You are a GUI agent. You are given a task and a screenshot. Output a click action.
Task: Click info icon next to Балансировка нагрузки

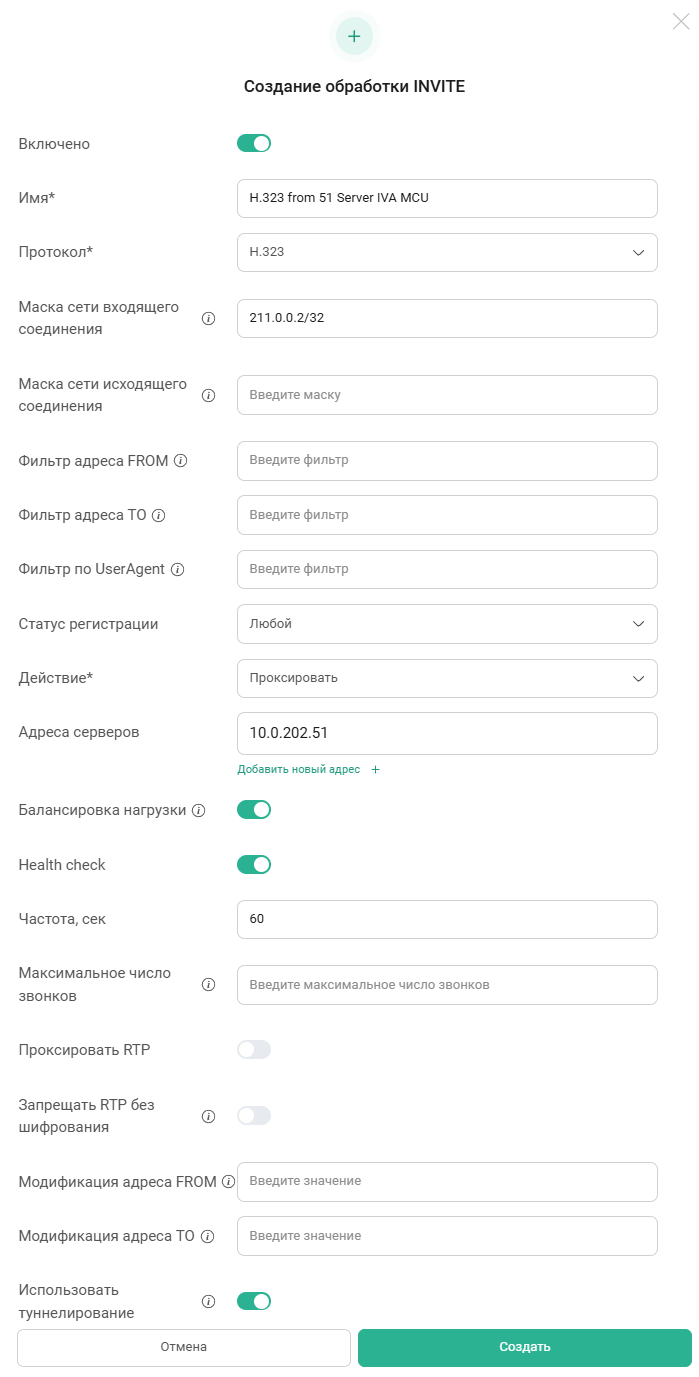click(199, 810)
